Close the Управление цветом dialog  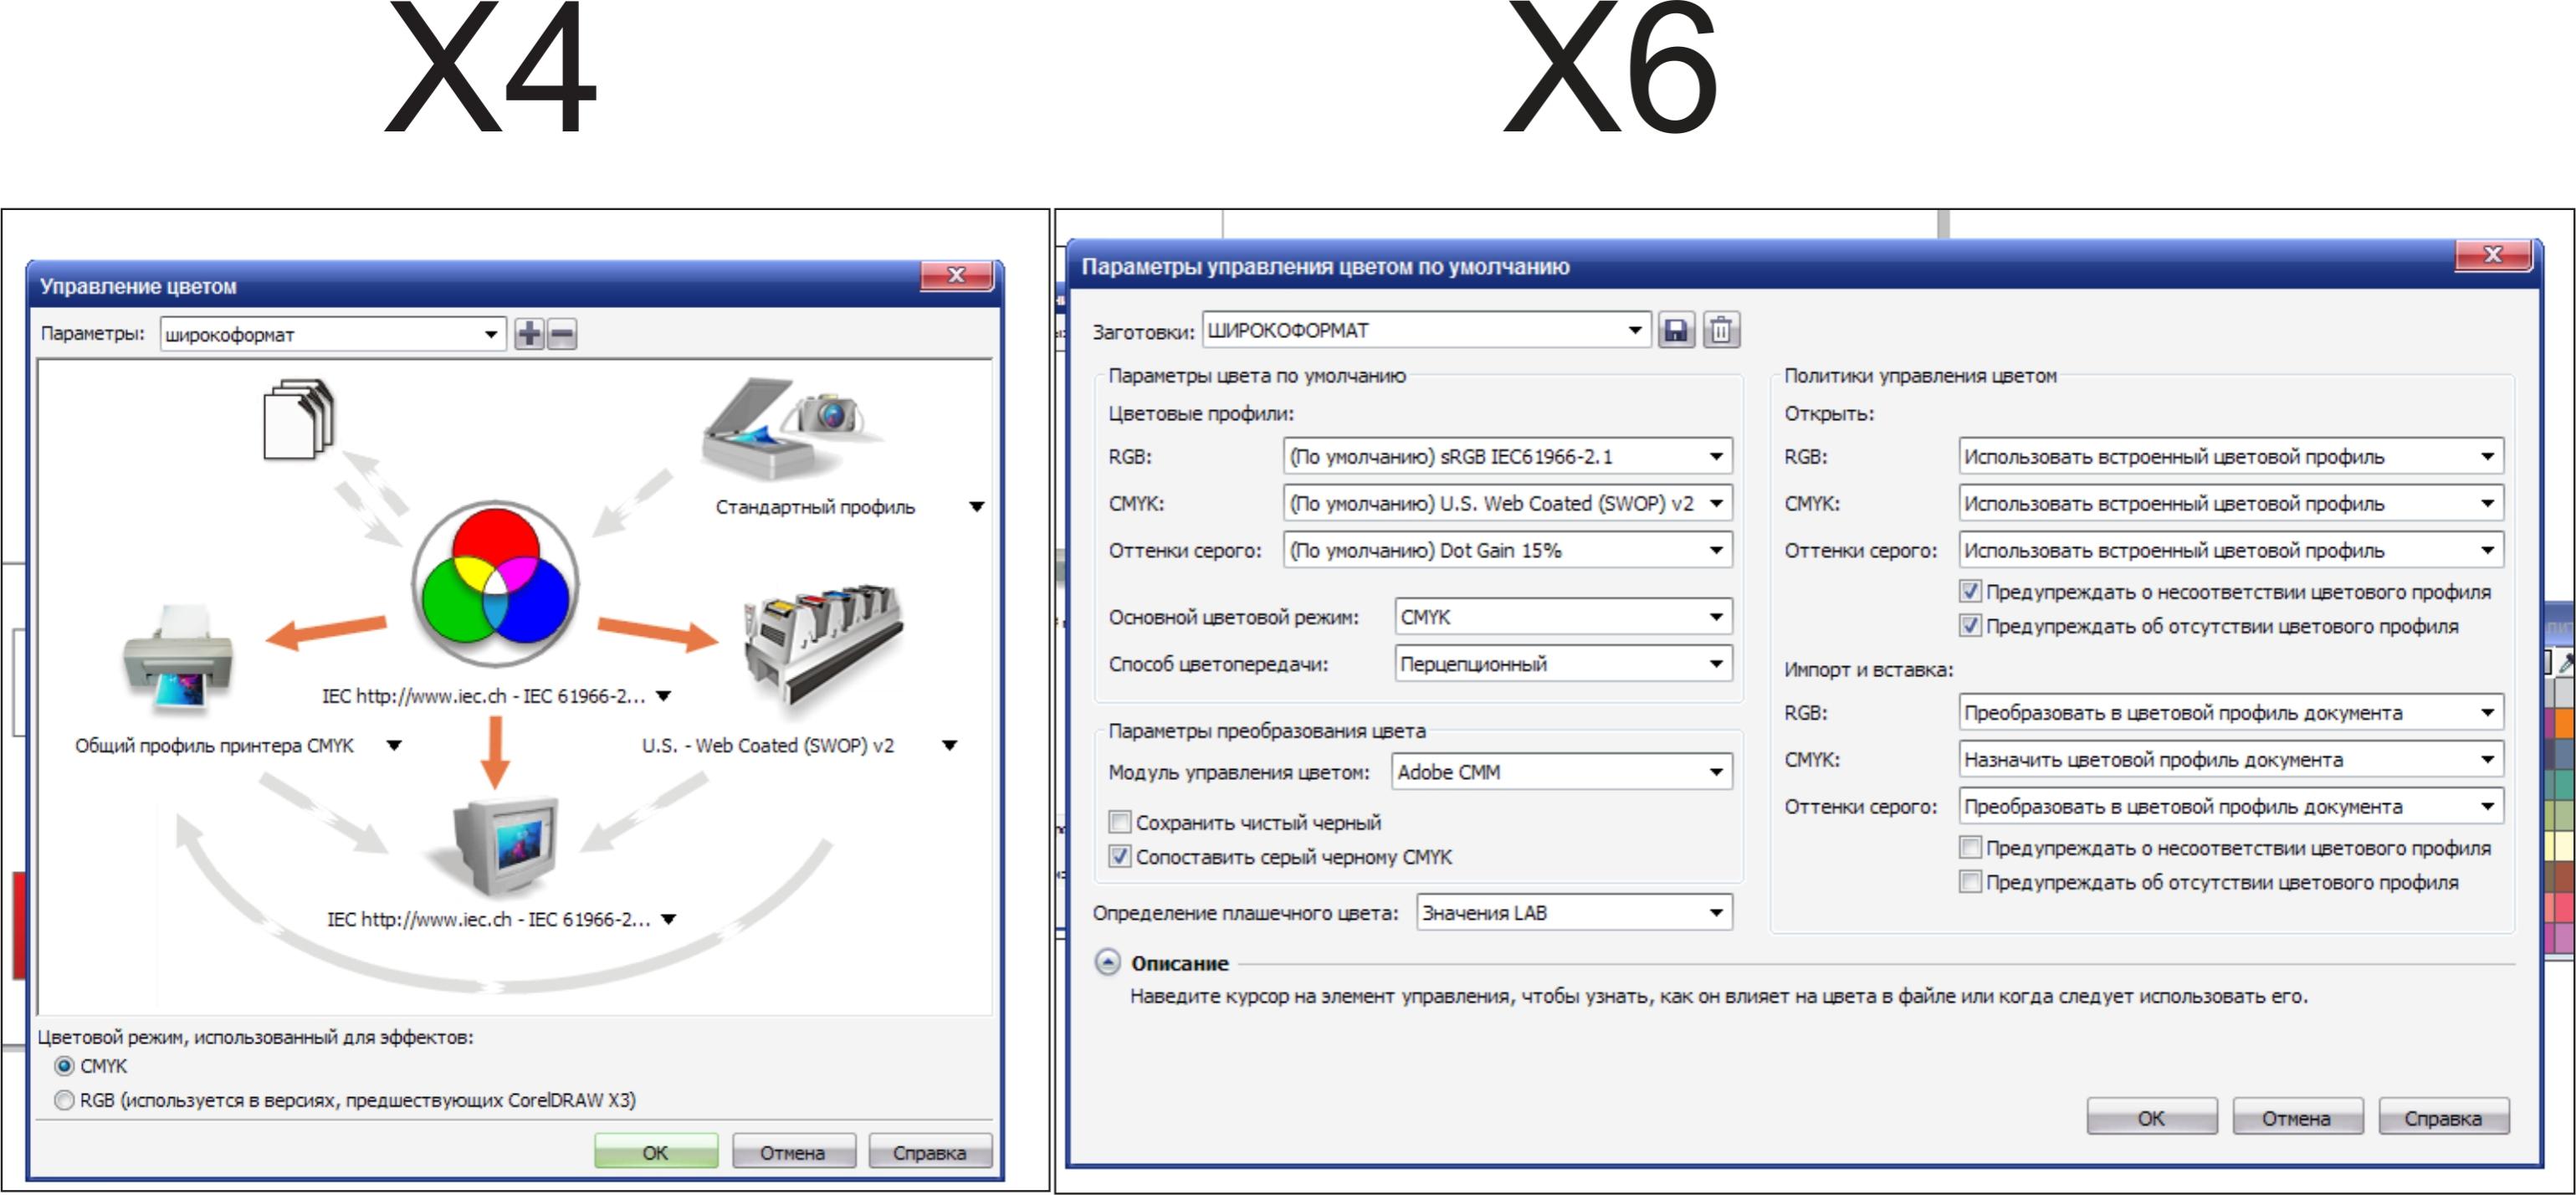[957, 276]
